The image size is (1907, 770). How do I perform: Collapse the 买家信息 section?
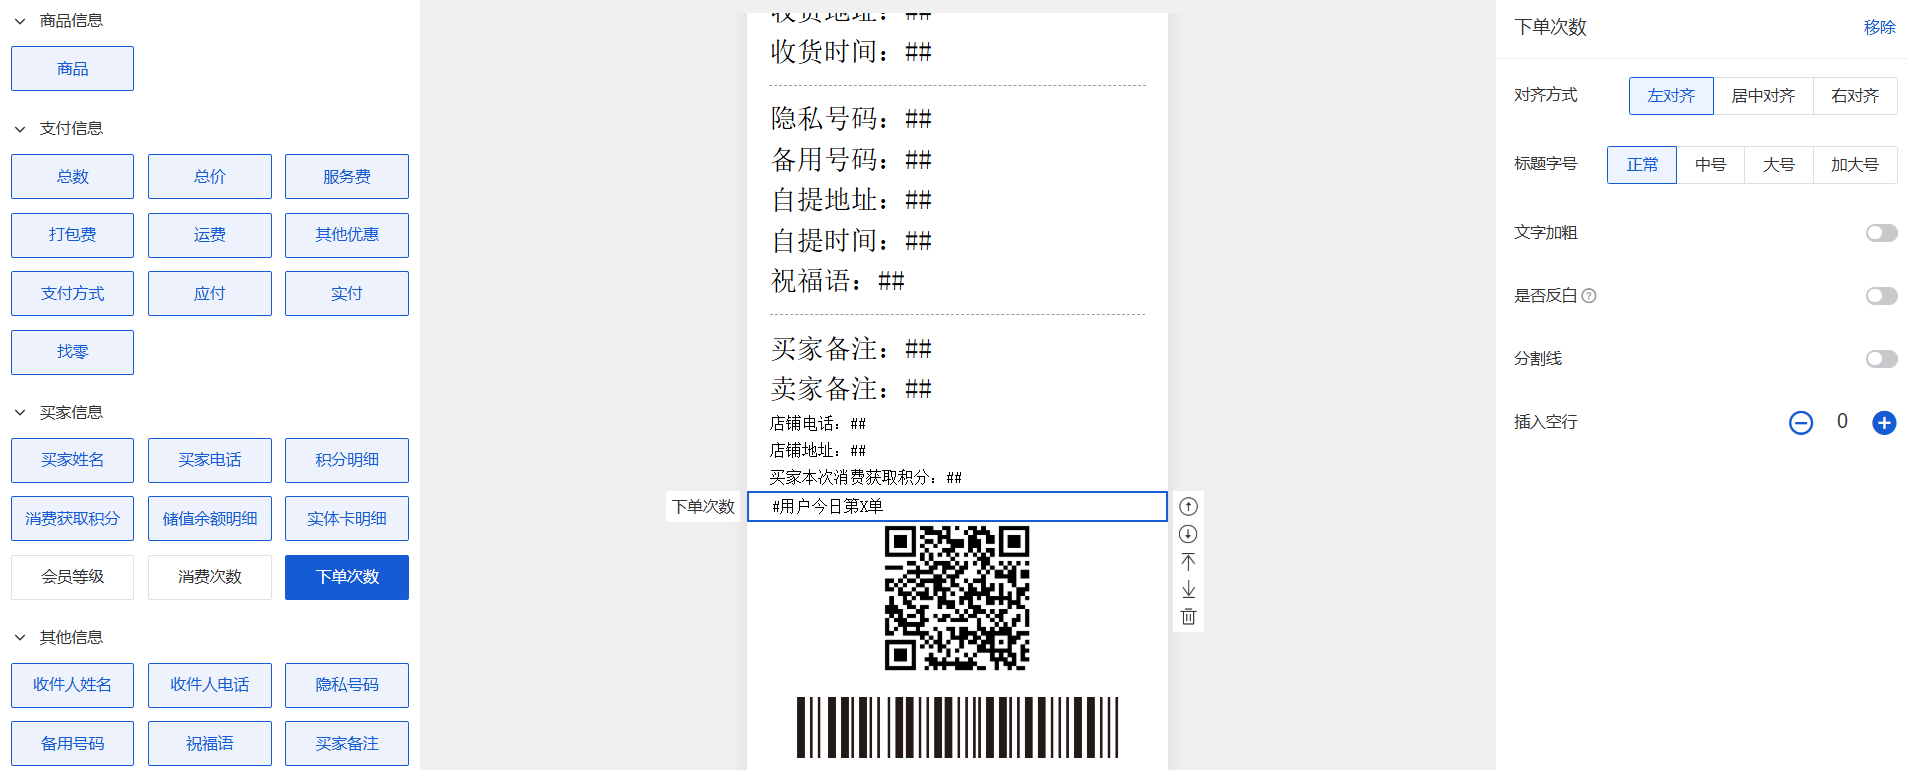[x=20, y=413]
